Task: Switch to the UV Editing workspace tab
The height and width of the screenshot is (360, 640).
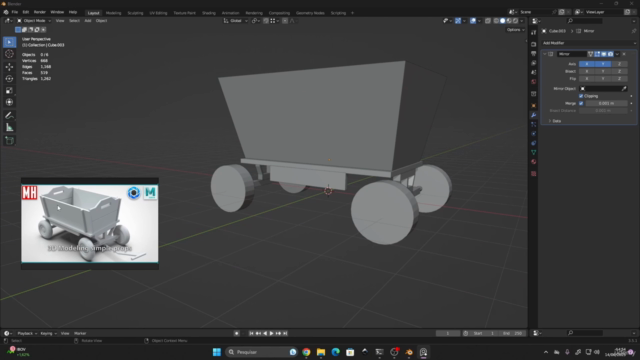Action: pos(158,13)
